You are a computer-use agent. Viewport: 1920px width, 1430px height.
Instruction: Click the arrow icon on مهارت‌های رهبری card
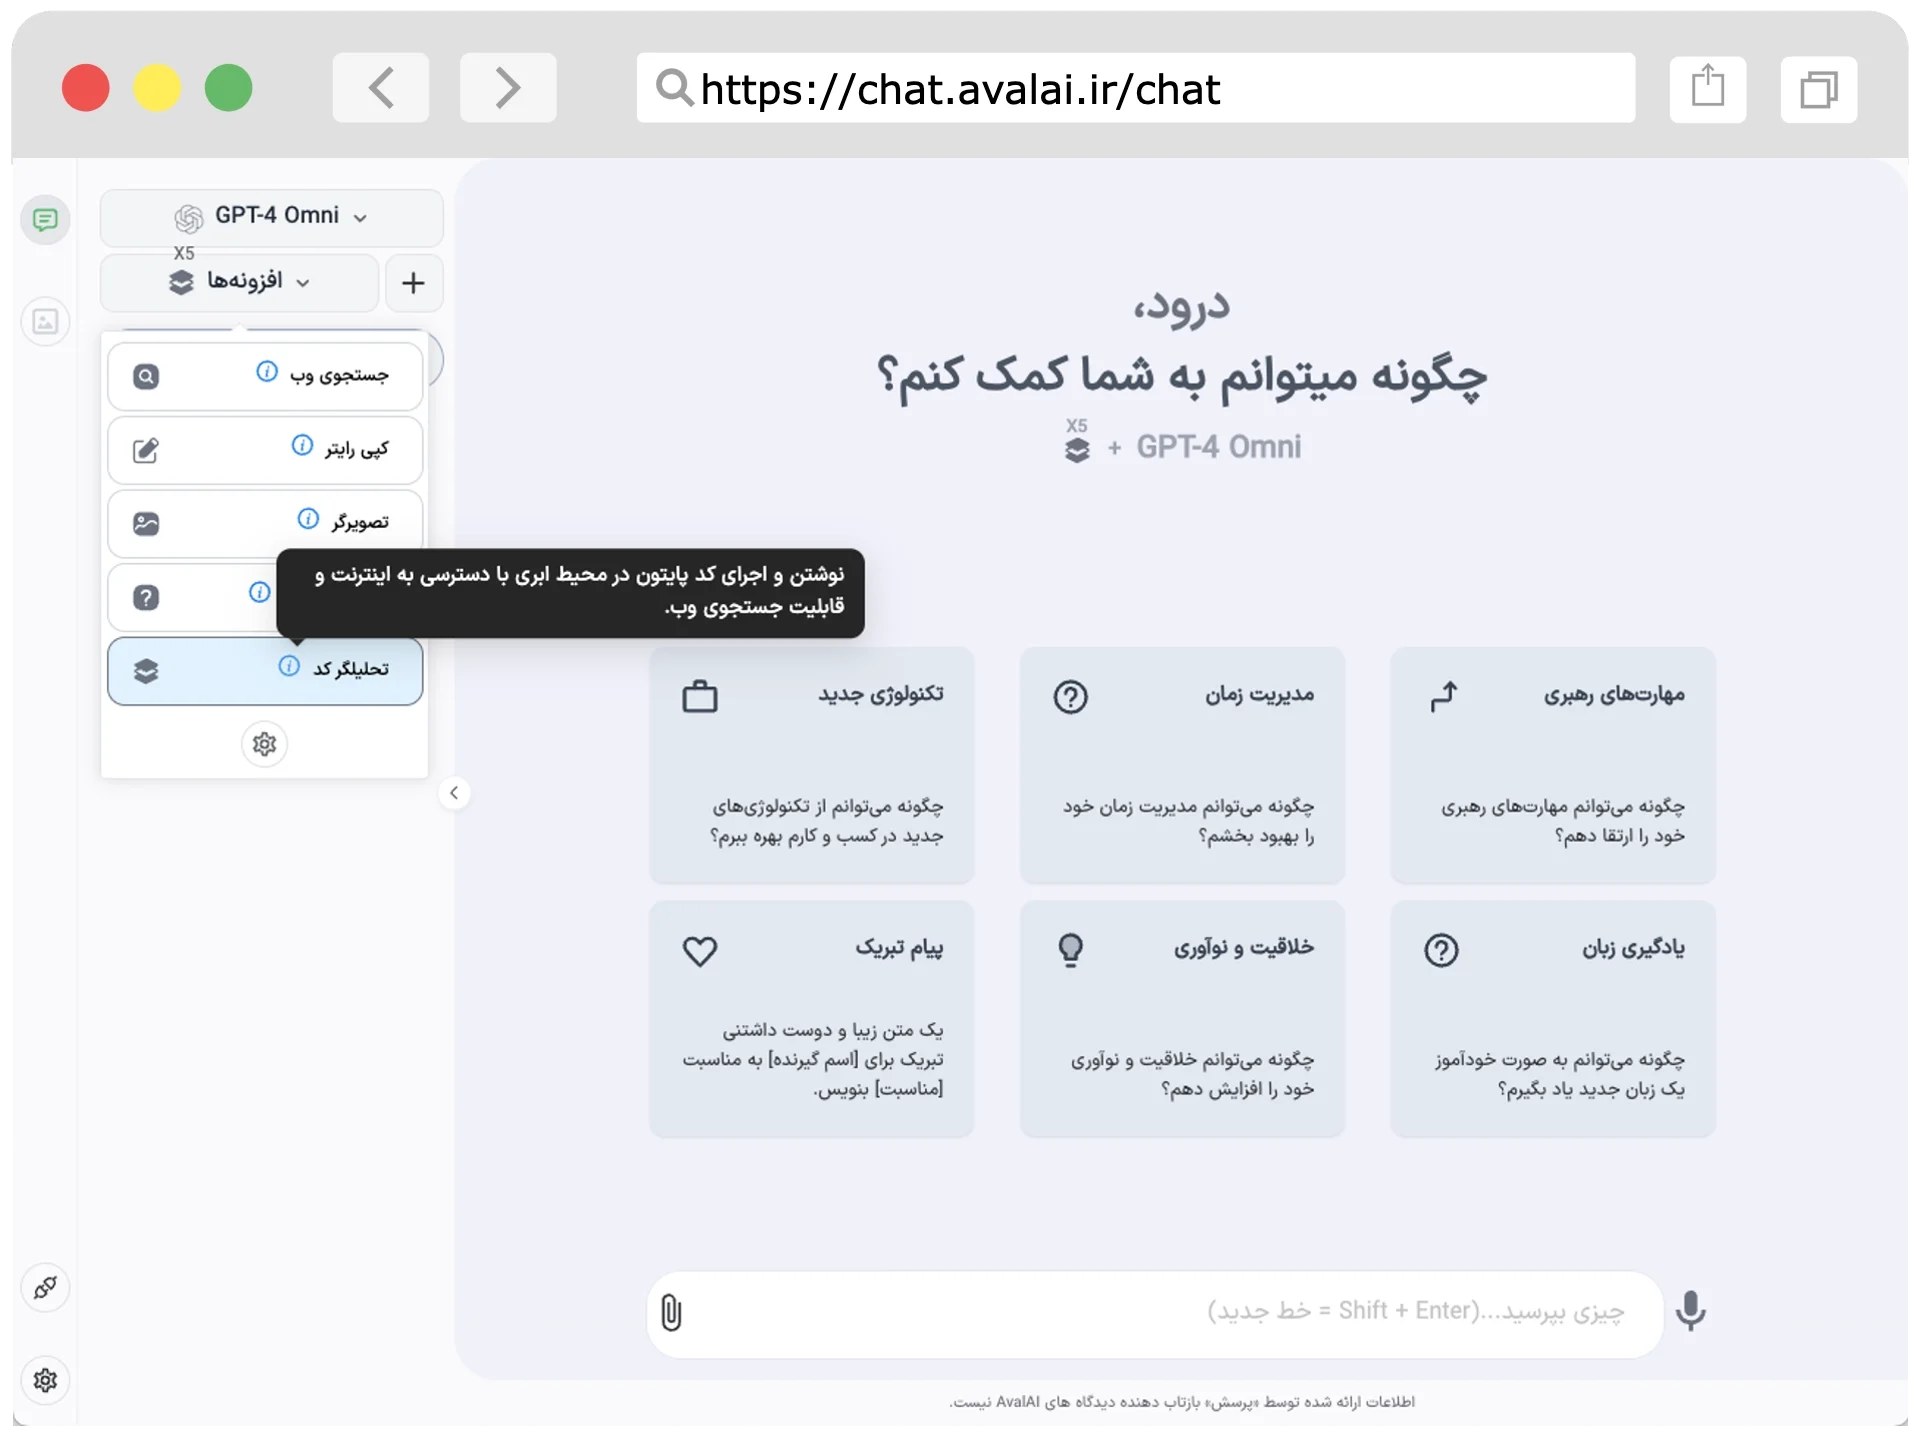click(1443, 696)
